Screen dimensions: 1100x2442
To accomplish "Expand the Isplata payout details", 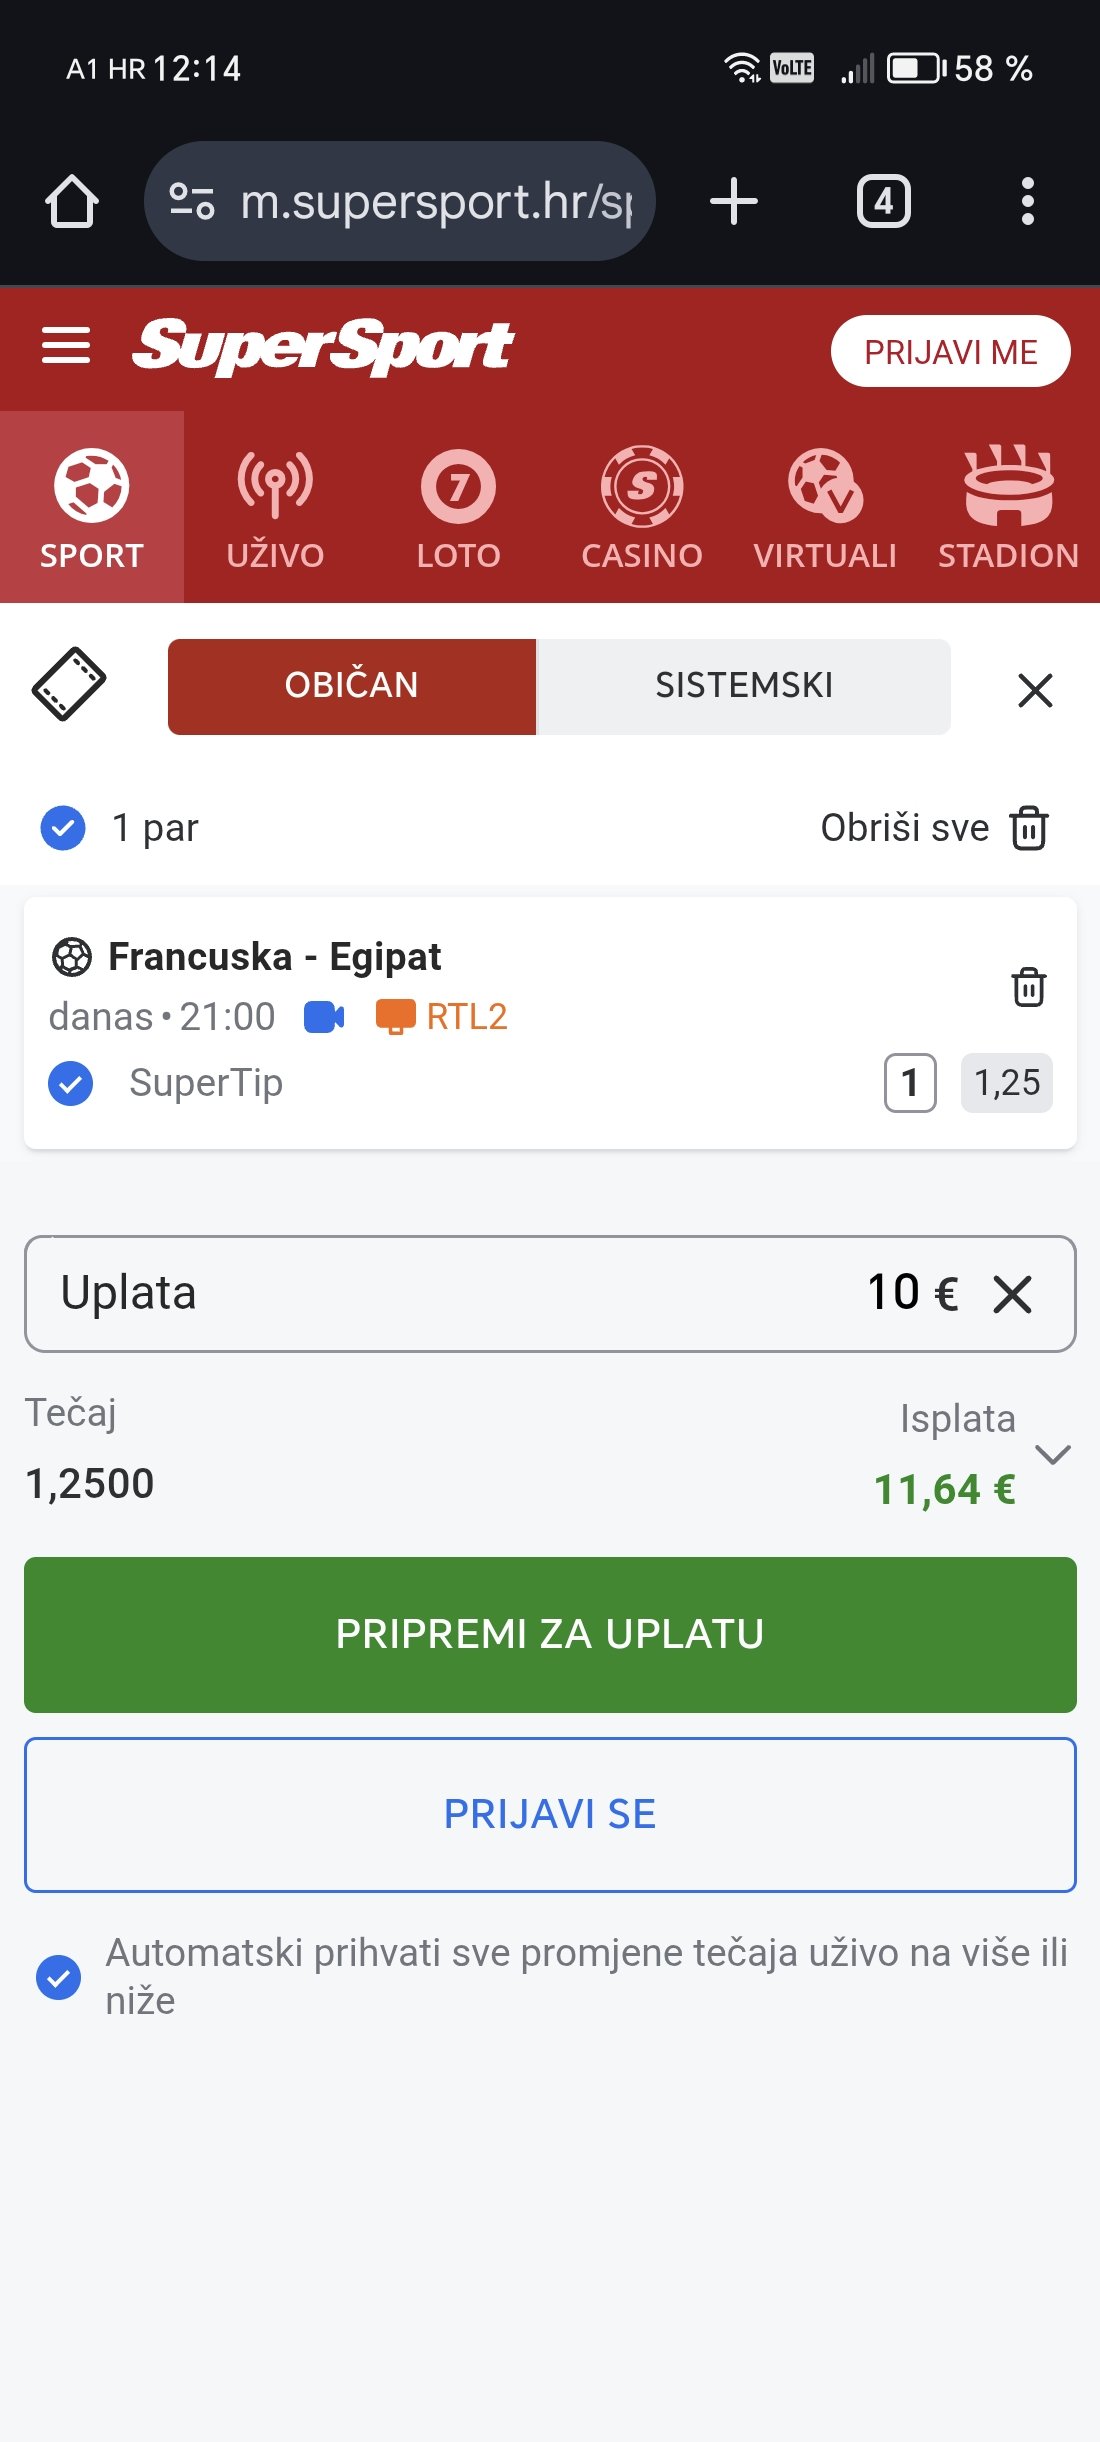I will pyautogui.click(x=1053, y=1454).
